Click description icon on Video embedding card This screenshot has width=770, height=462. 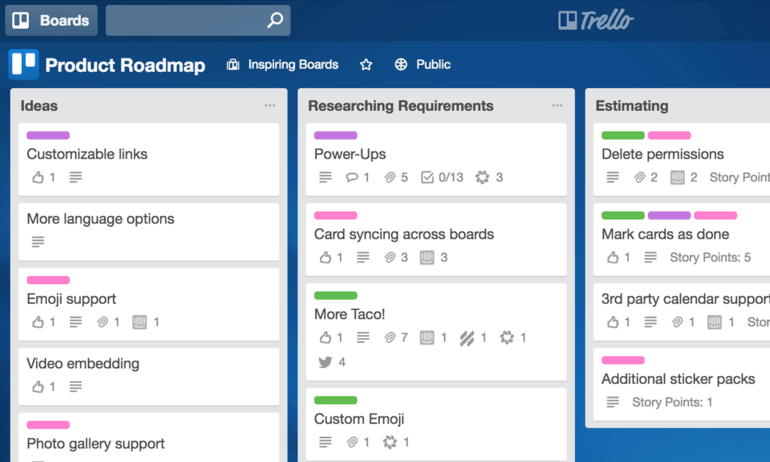click(76, 386)
